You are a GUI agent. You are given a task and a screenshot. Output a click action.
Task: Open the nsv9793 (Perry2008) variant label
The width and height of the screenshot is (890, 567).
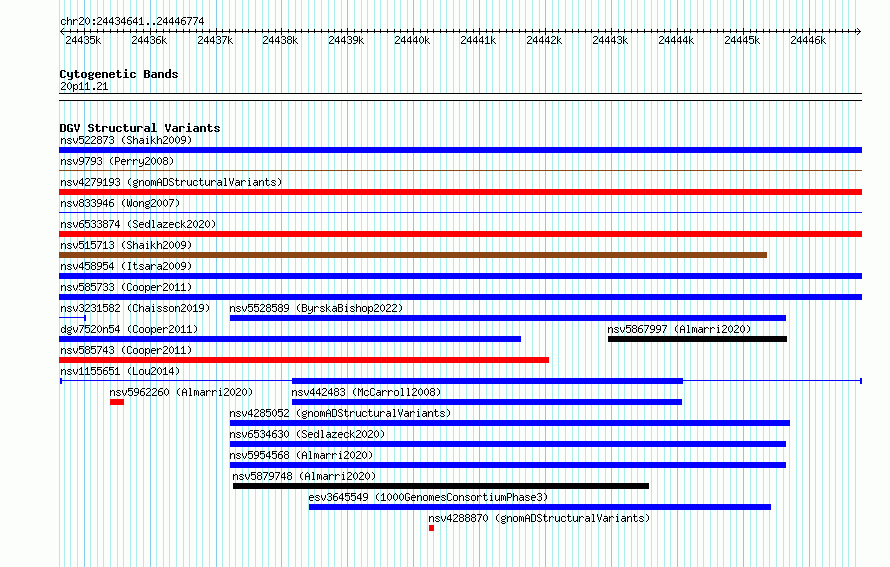click(x=117, y=161)
